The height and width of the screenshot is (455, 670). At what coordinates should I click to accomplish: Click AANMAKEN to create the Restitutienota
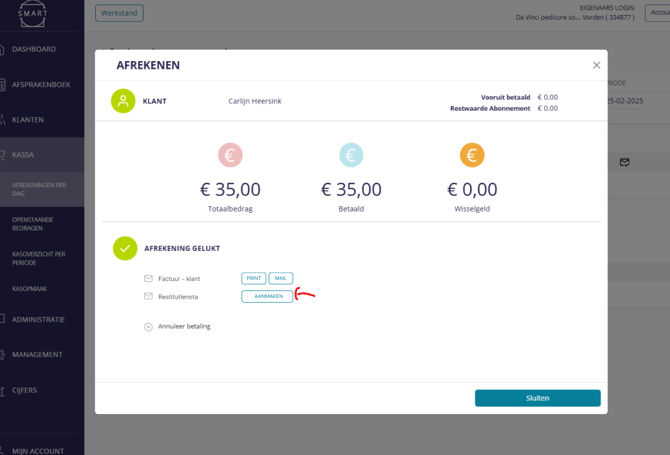click(x=267, y=296)
